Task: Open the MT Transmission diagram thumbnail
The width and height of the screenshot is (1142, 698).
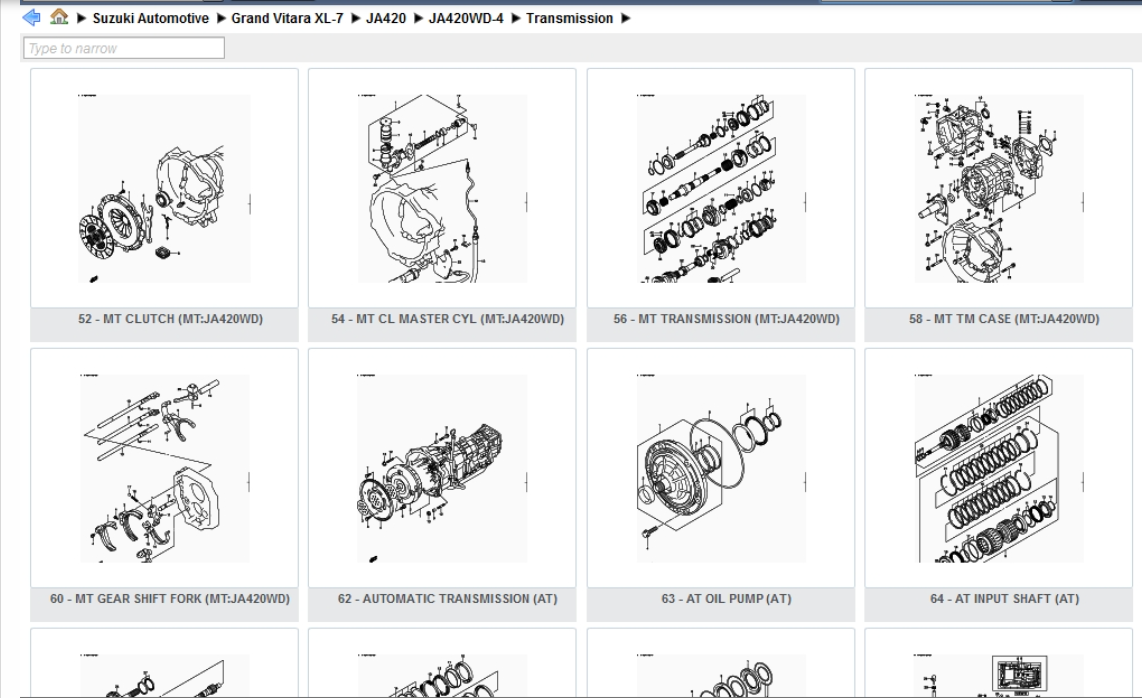Action: pyautogui.click(x=721, y=188)
